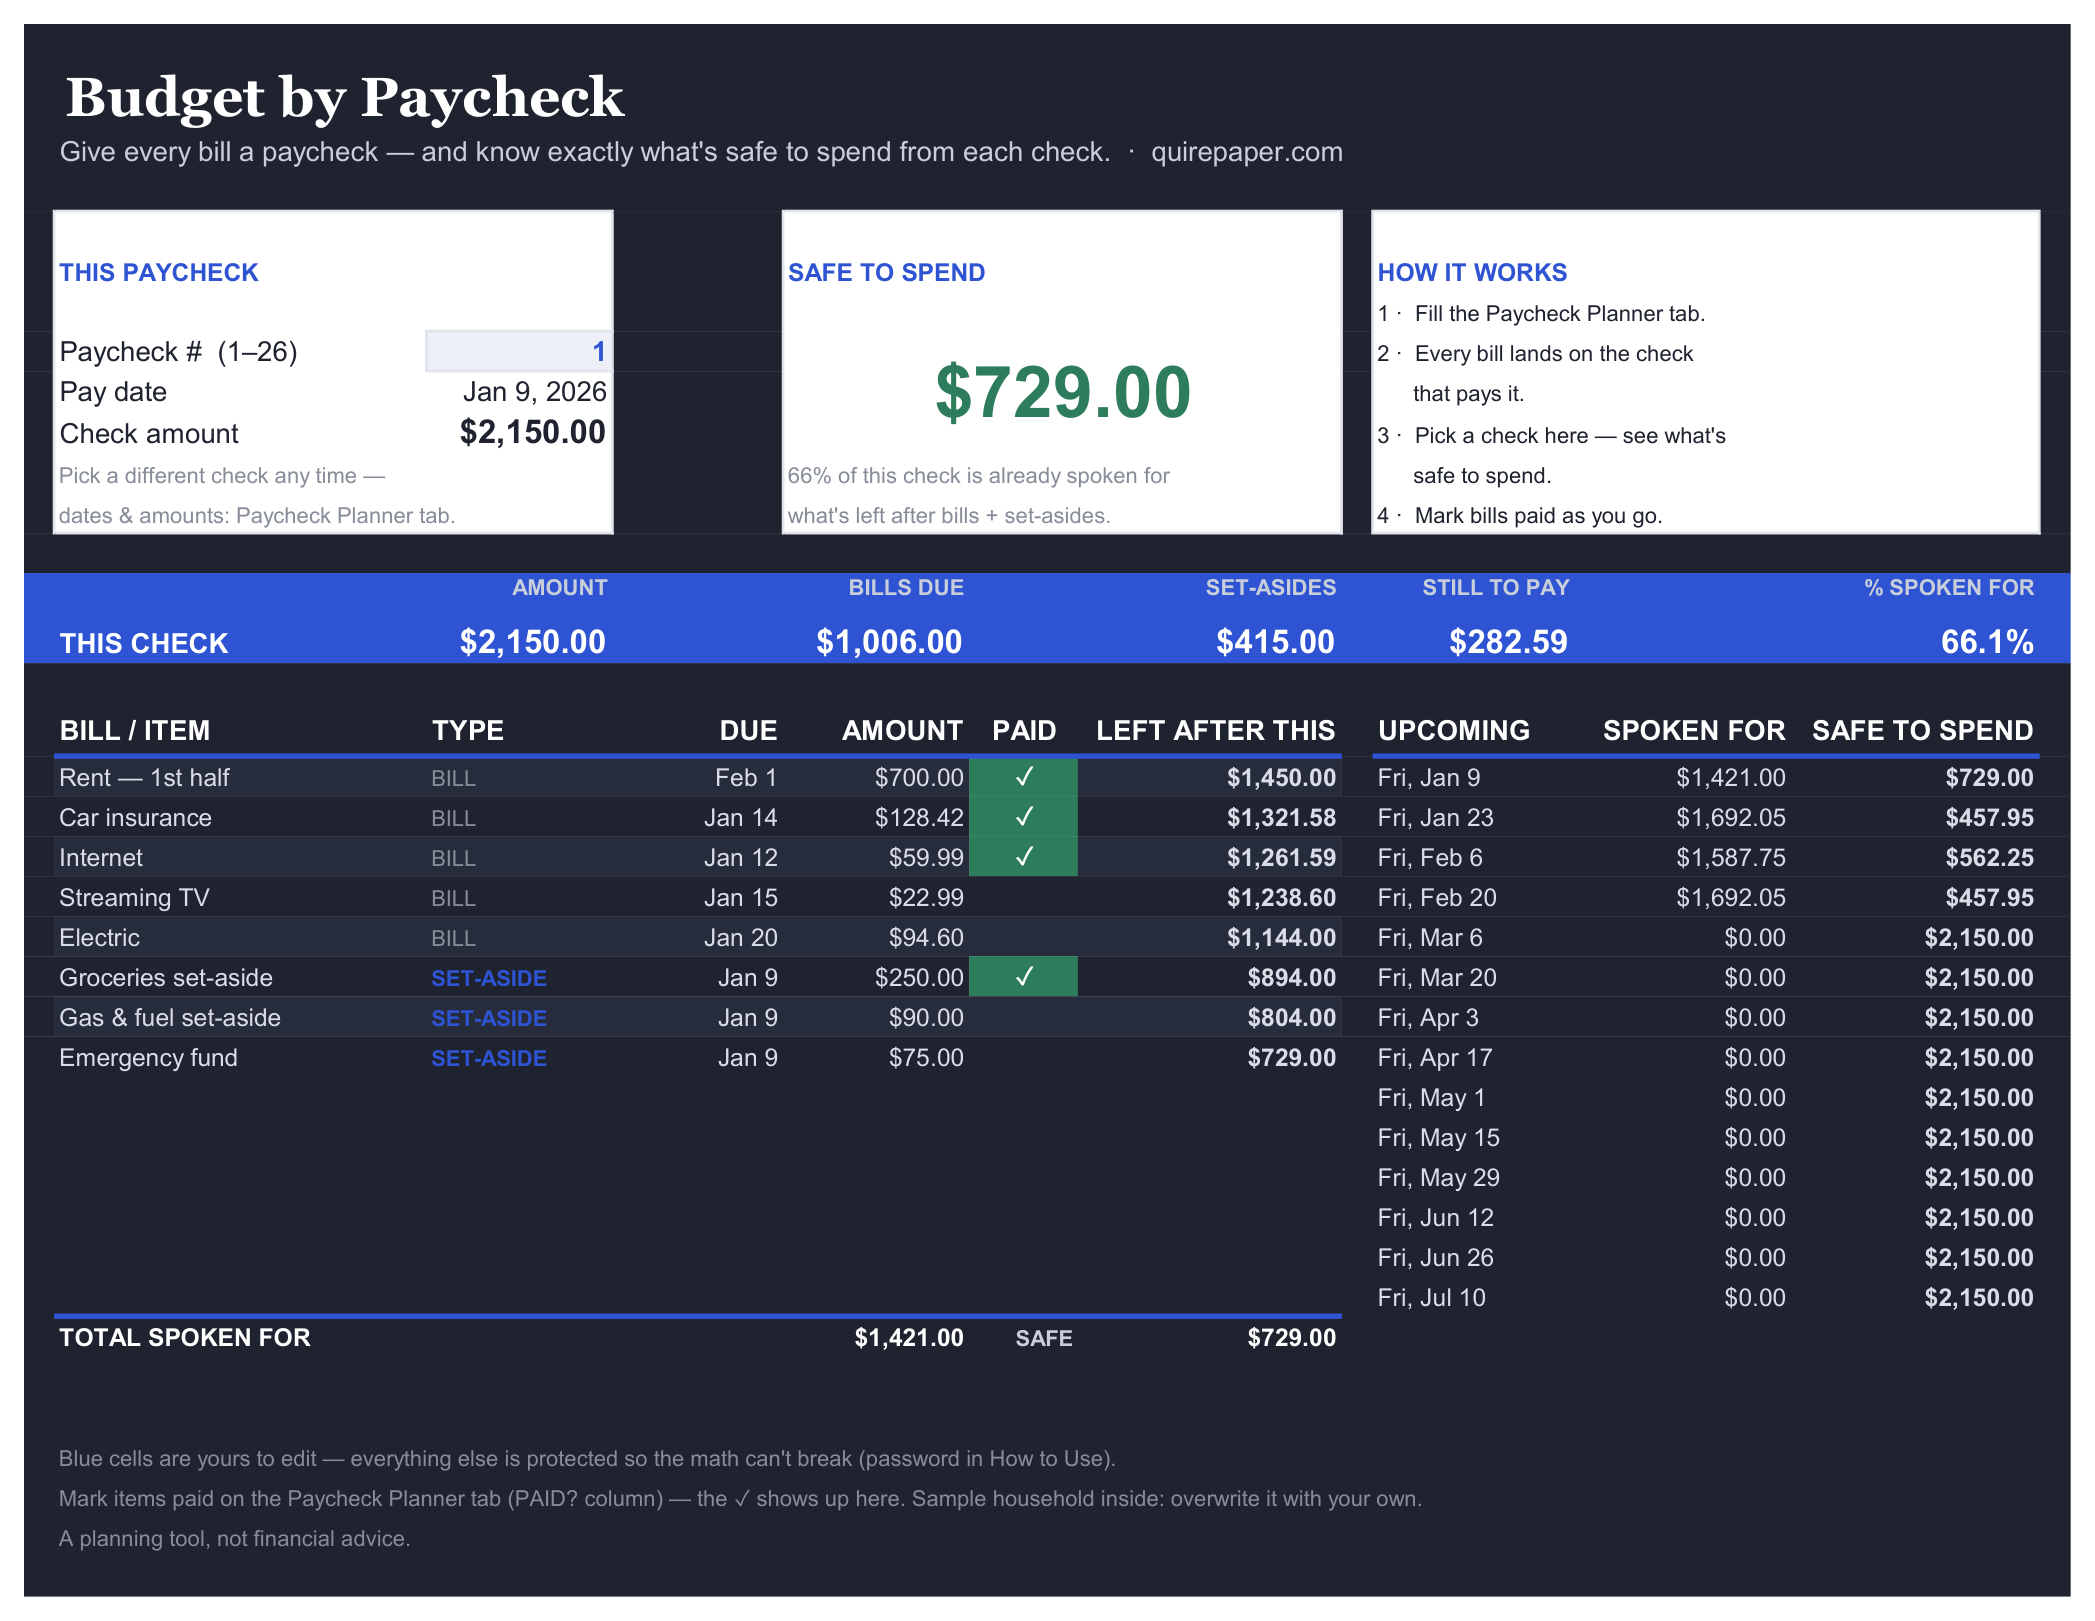
Task: Click SET-ASIDE type for Gas & fuel set-aside
Action: pos(489,1017)
